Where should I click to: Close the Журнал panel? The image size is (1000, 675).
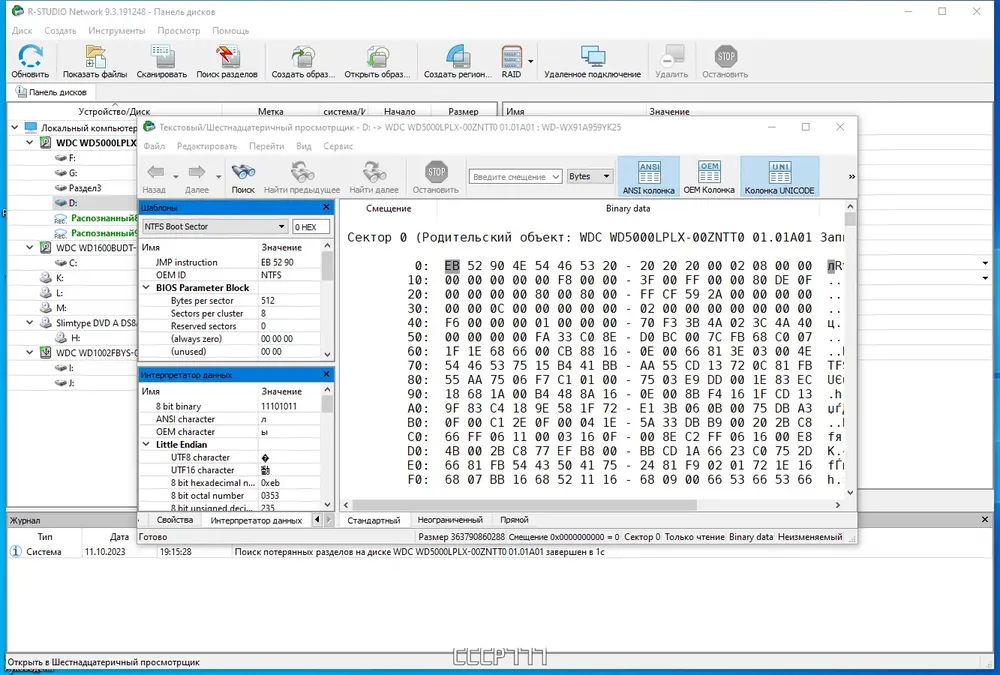coord(985,520)
